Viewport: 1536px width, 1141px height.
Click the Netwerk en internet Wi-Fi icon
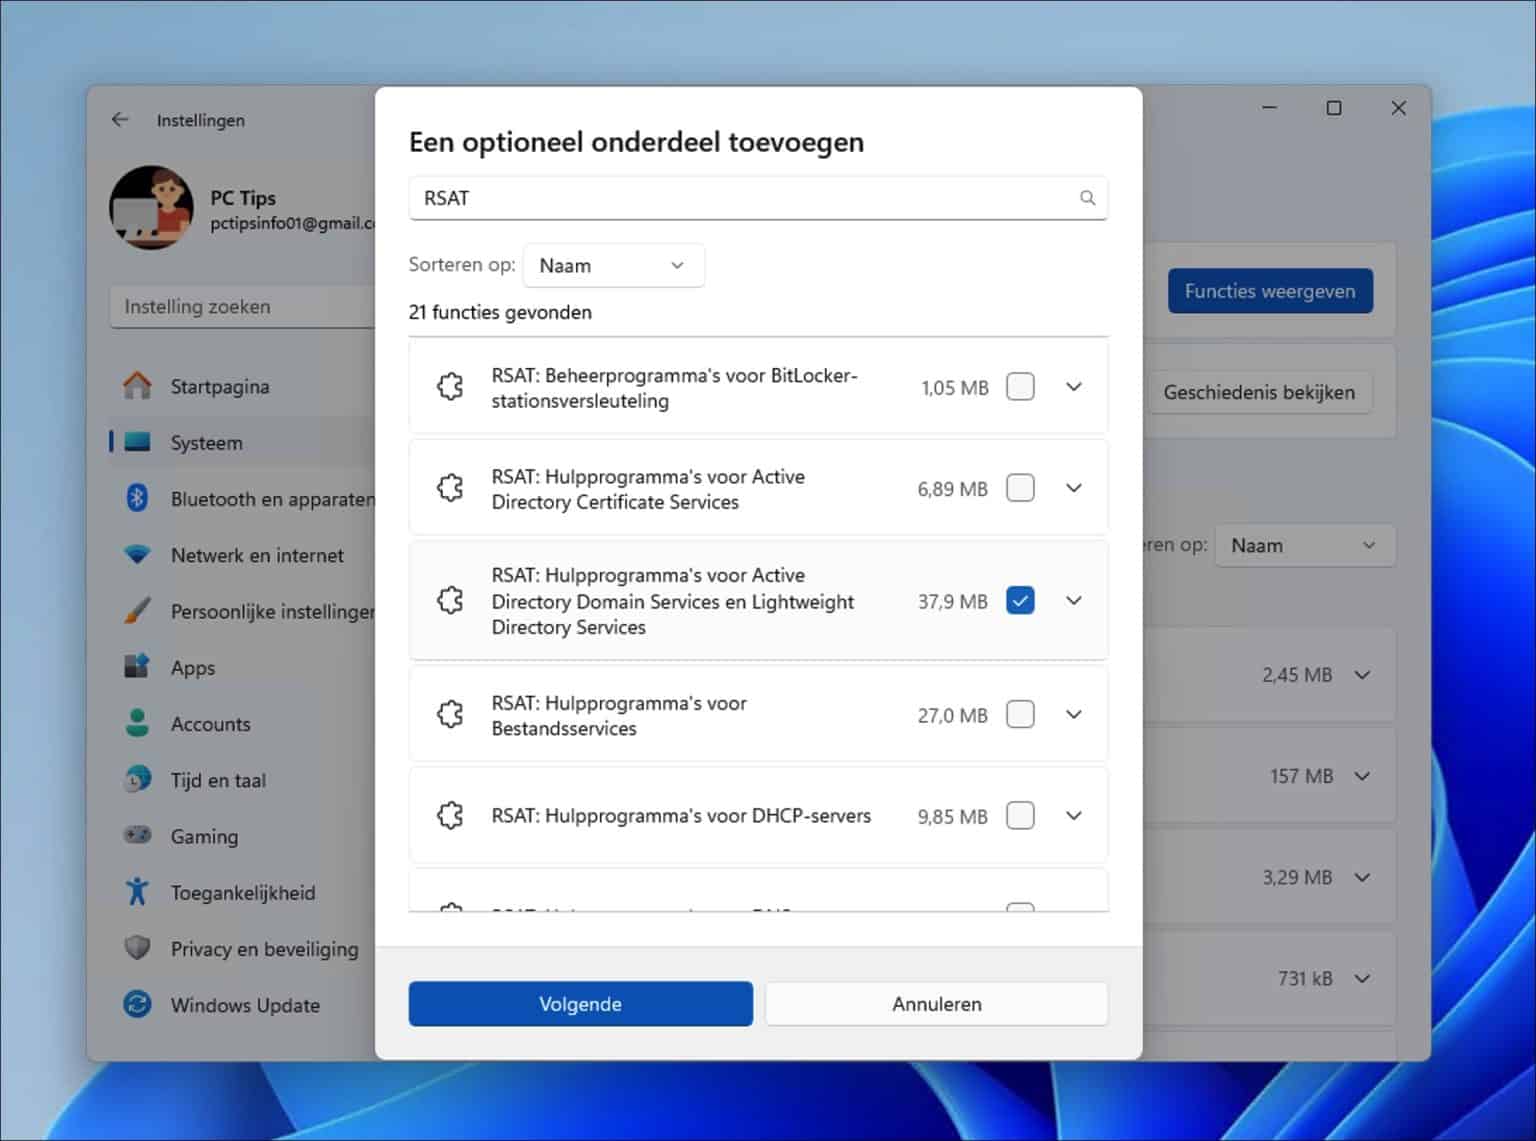137,554
